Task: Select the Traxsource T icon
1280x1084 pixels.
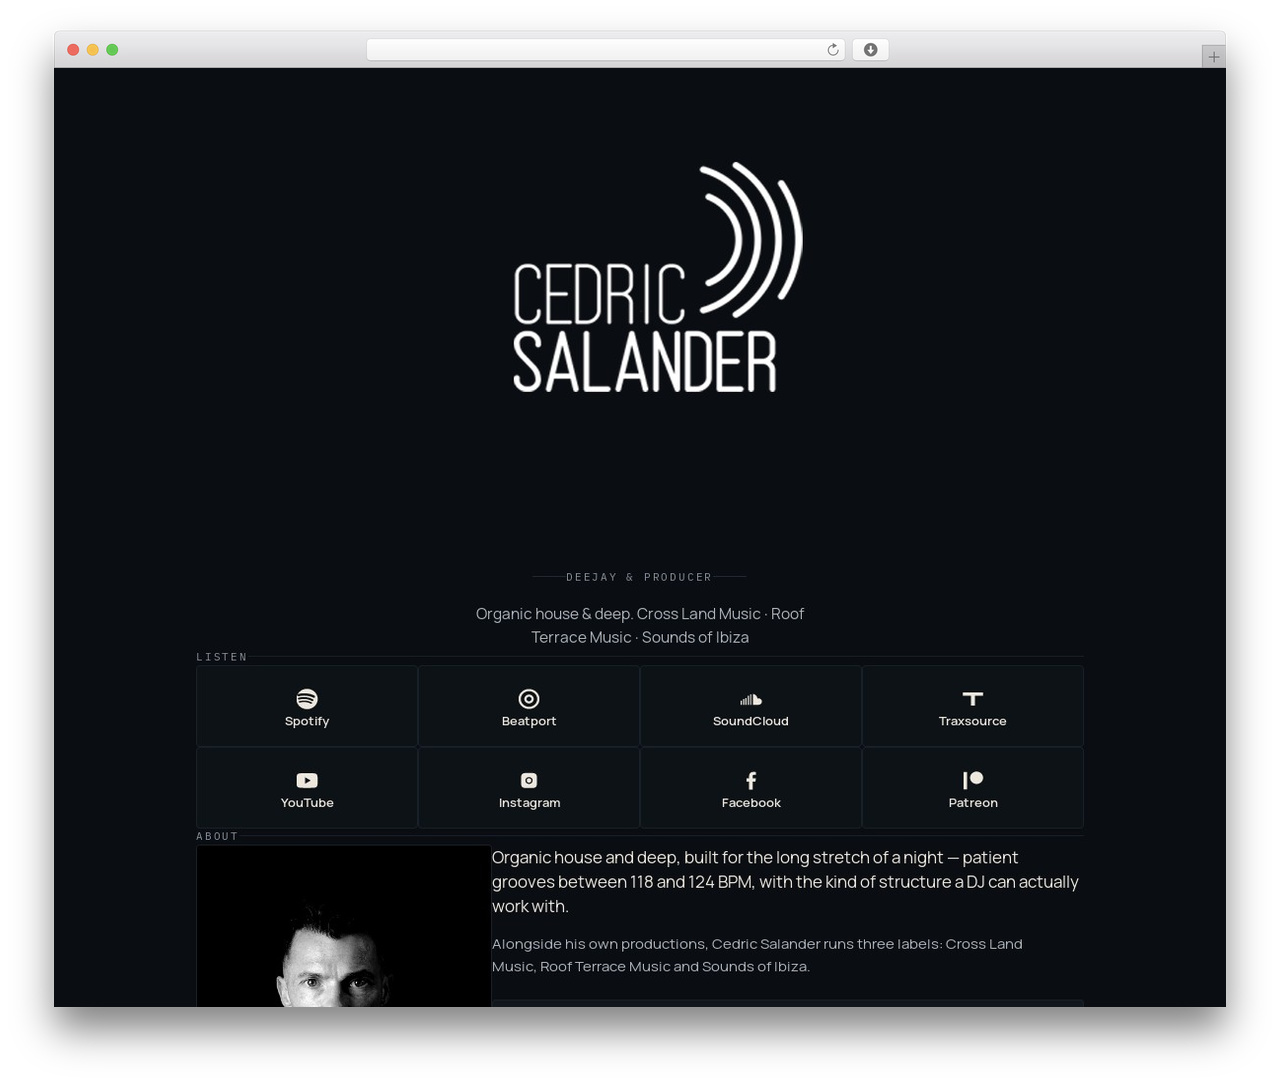Action: click(973, 698)
